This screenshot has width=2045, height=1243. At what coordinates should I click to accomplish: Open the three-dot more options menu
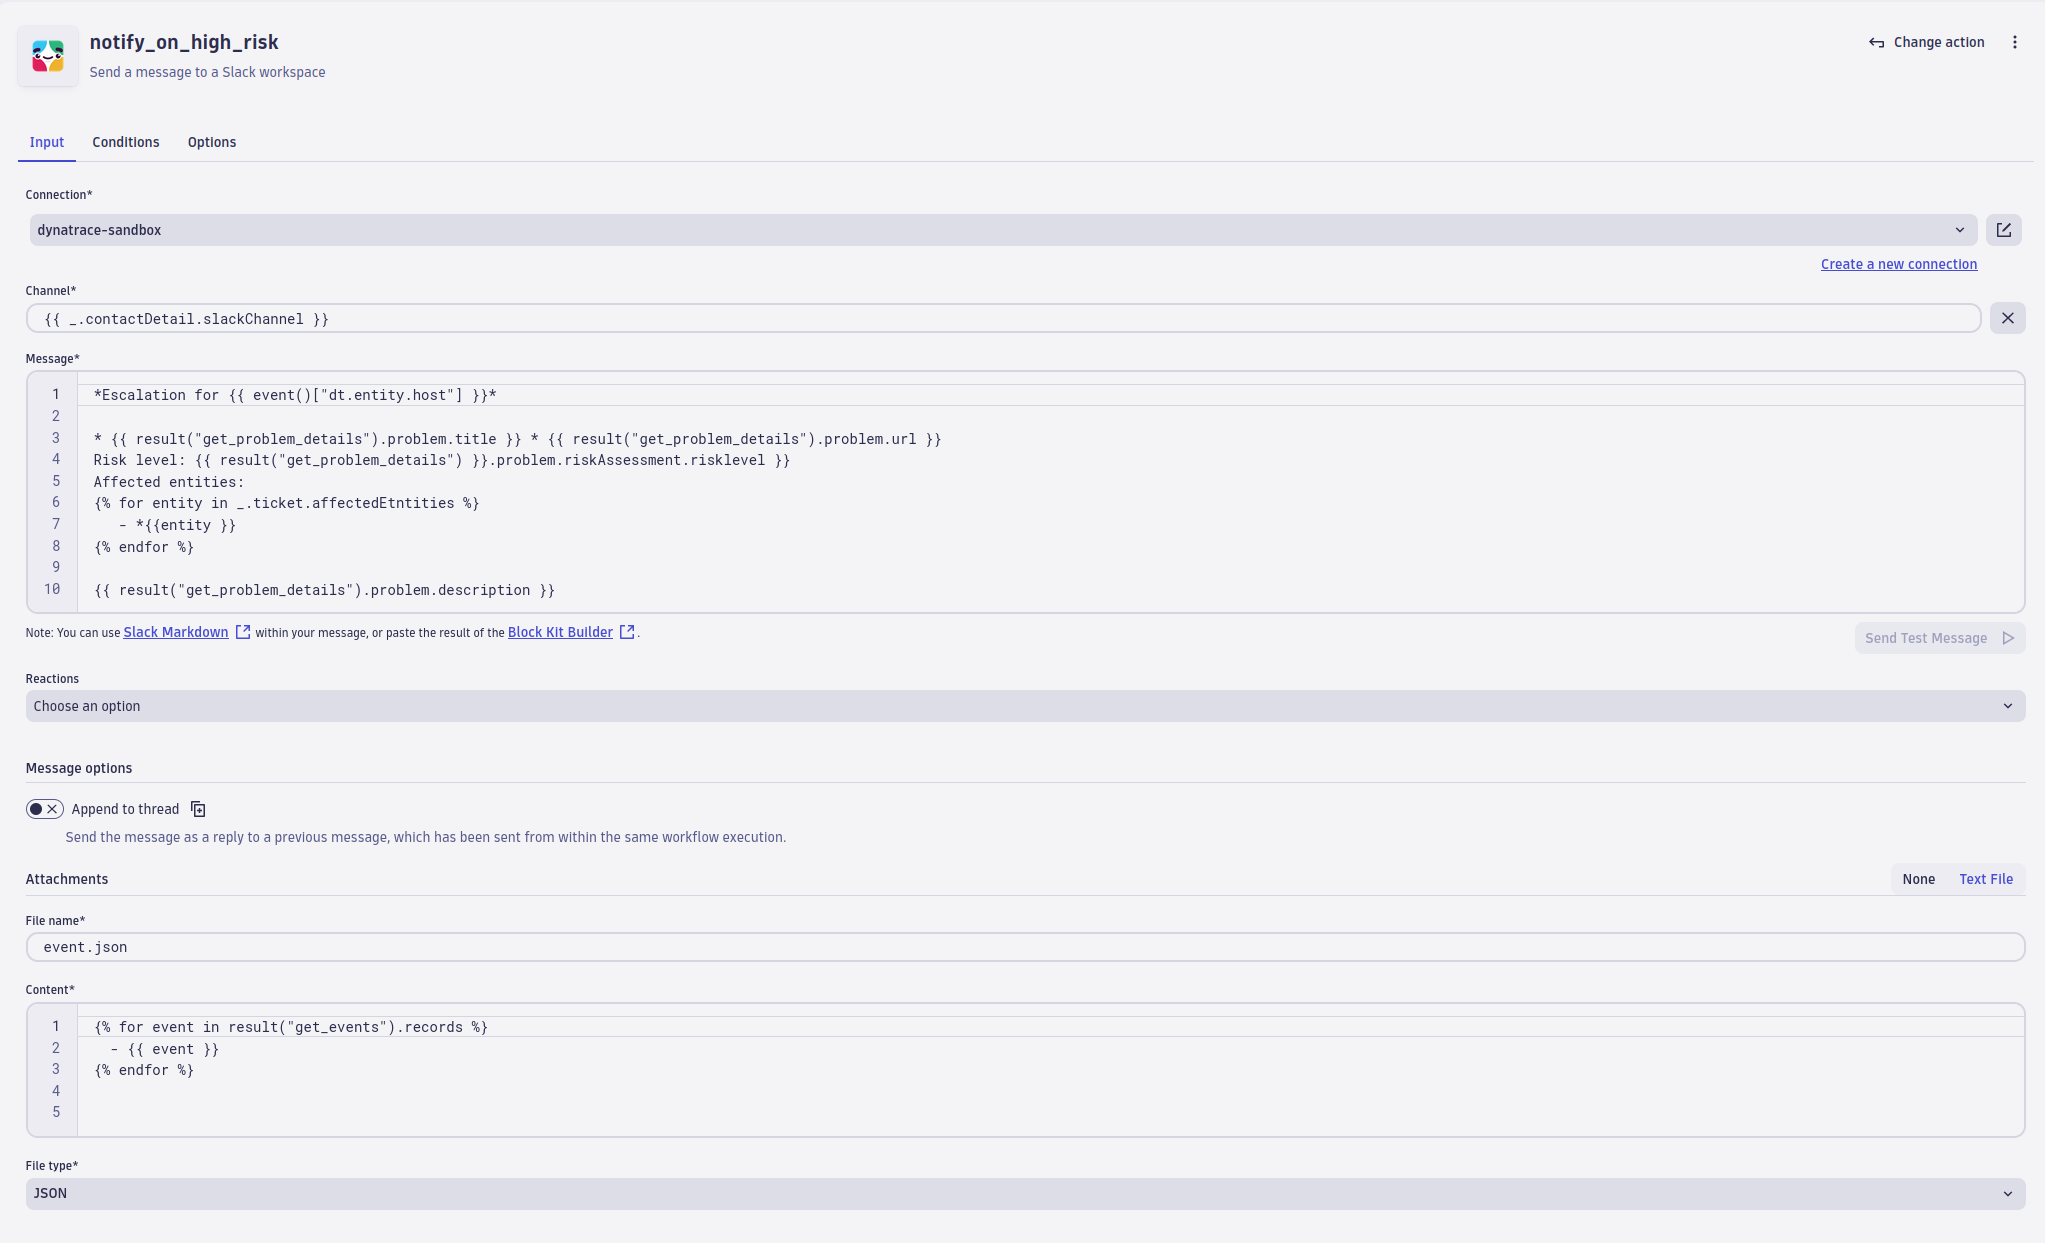[2015, 42]
